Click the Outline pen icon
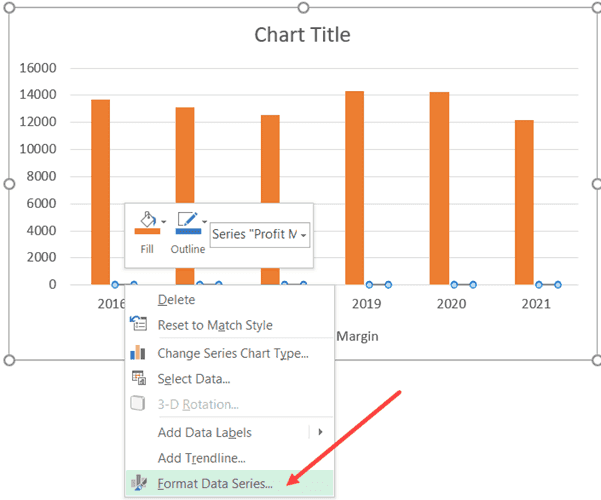601x500 pixels. [185, 218]
